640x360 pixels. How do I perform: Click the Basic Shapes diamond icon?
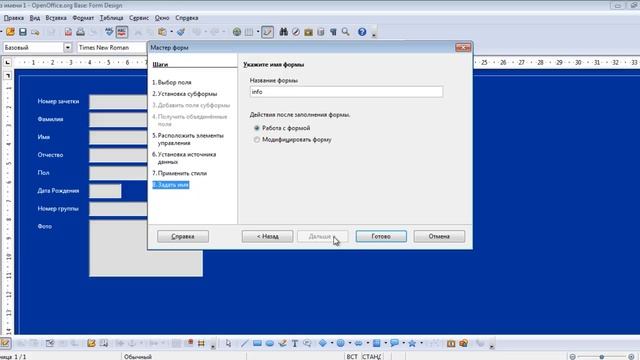pyautogui.click(x=323, y=344)
